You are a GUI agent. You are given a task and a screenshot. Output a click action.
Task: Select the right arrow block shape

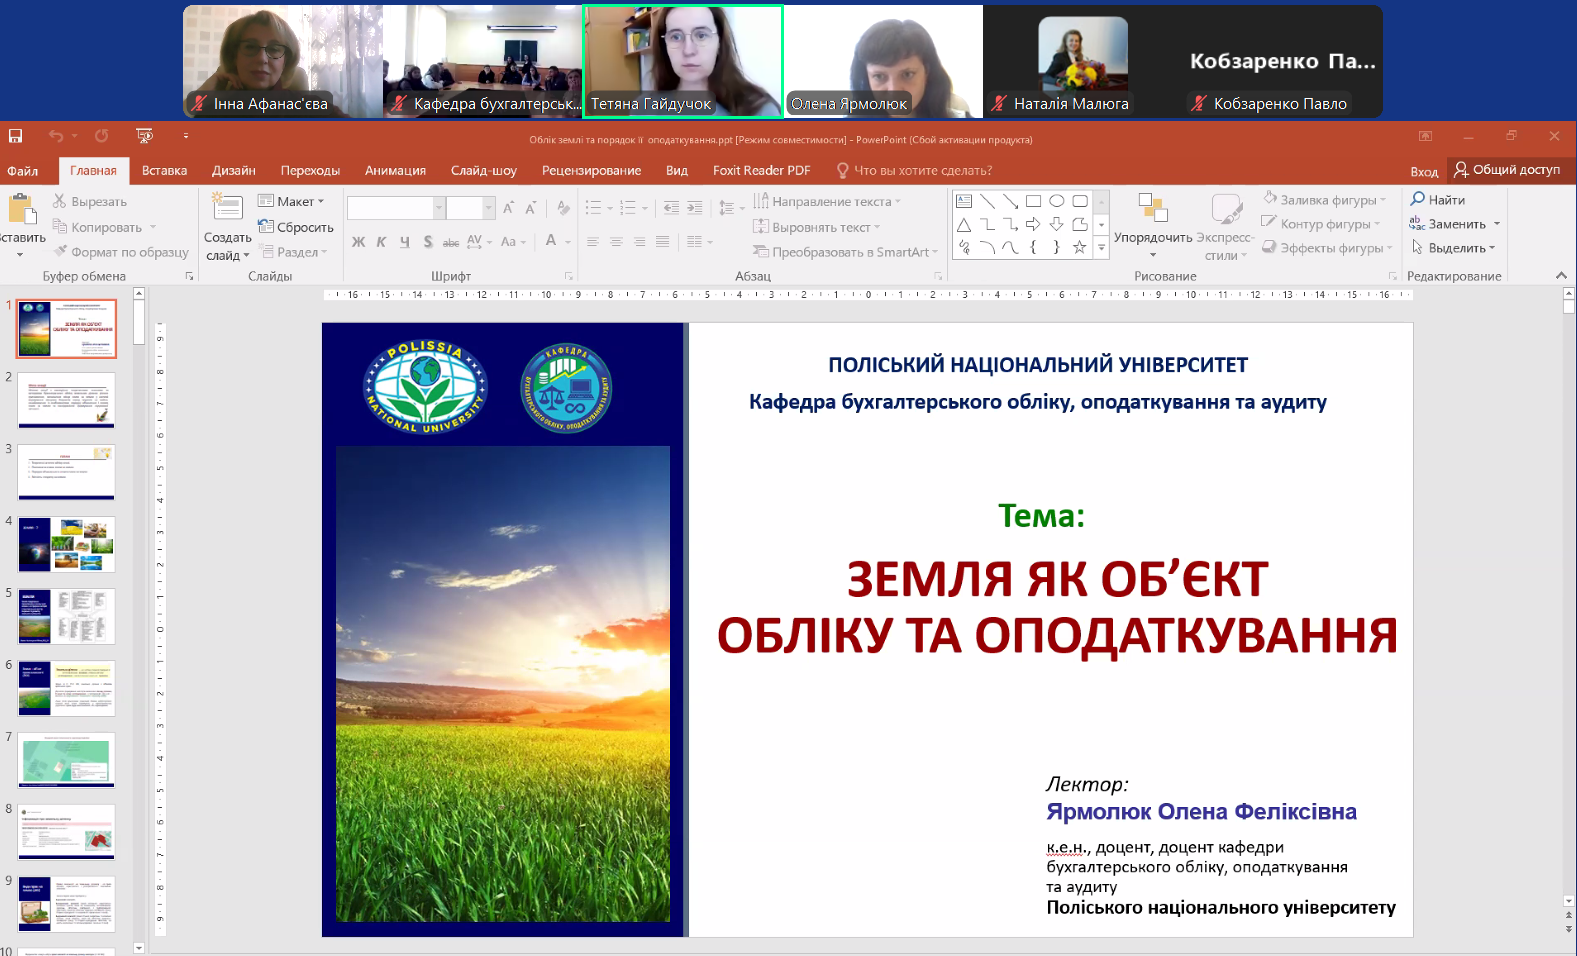coord(1033,224)
